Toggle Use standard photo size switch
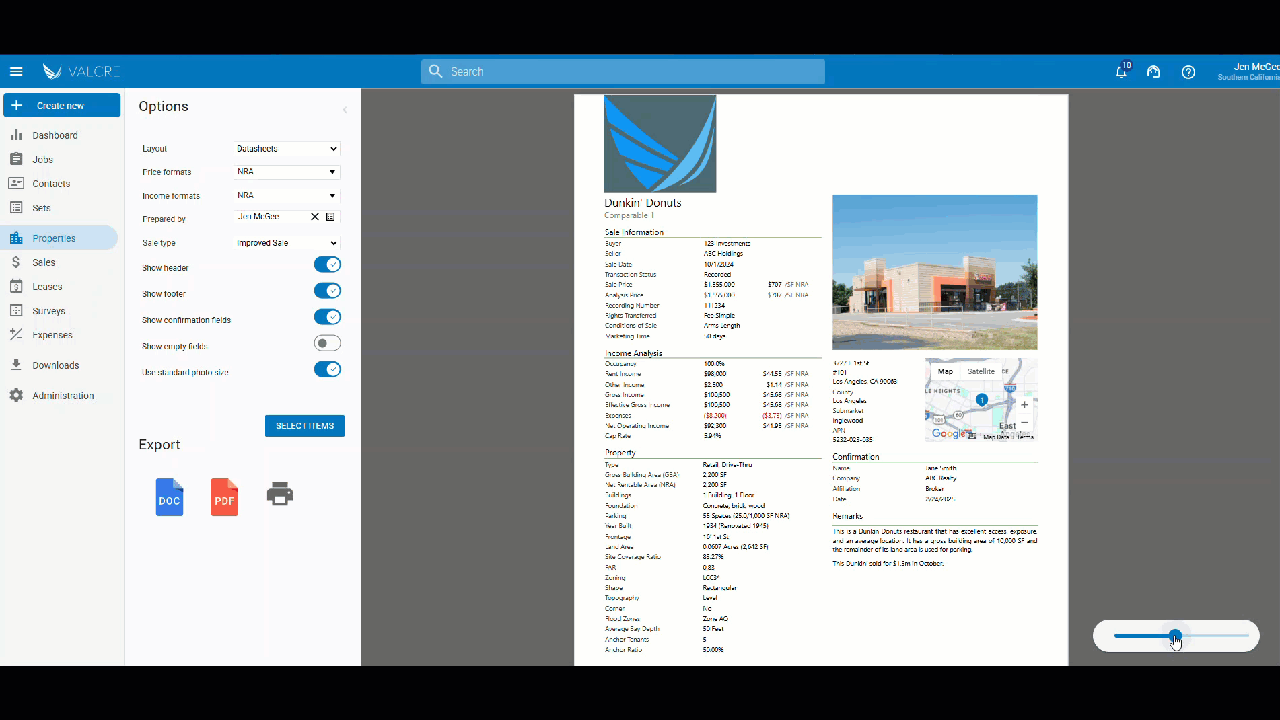Image resolution: width=1280 pixels, height=720 pixels. tap(328, 369)
